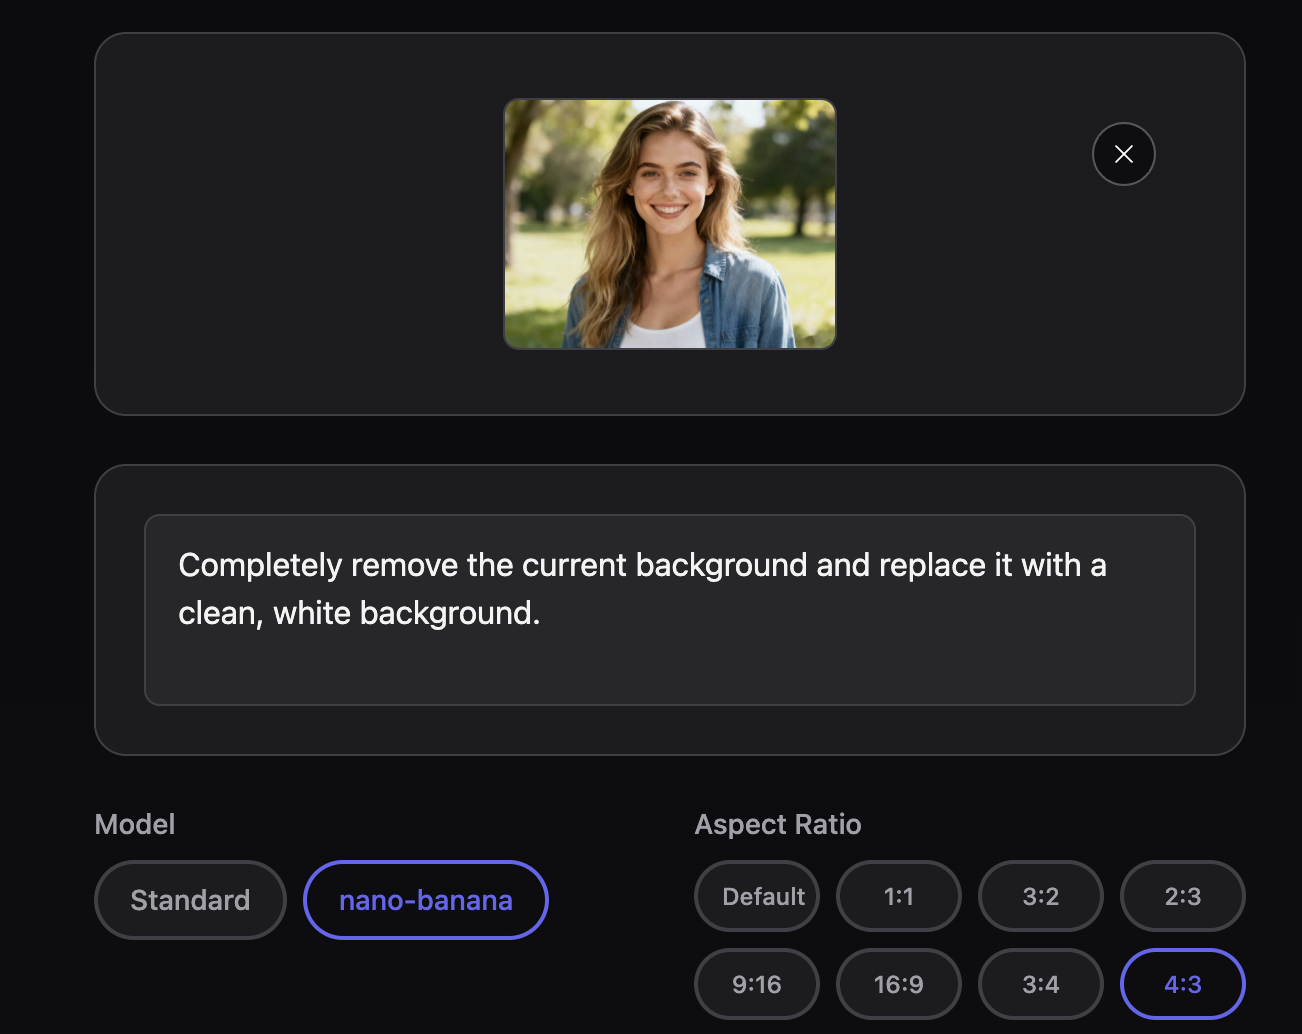Screen dimensions: 1302x1034
Task: Click the currently selected 4:3 ratio
Action: click(x=1182, y=983)
